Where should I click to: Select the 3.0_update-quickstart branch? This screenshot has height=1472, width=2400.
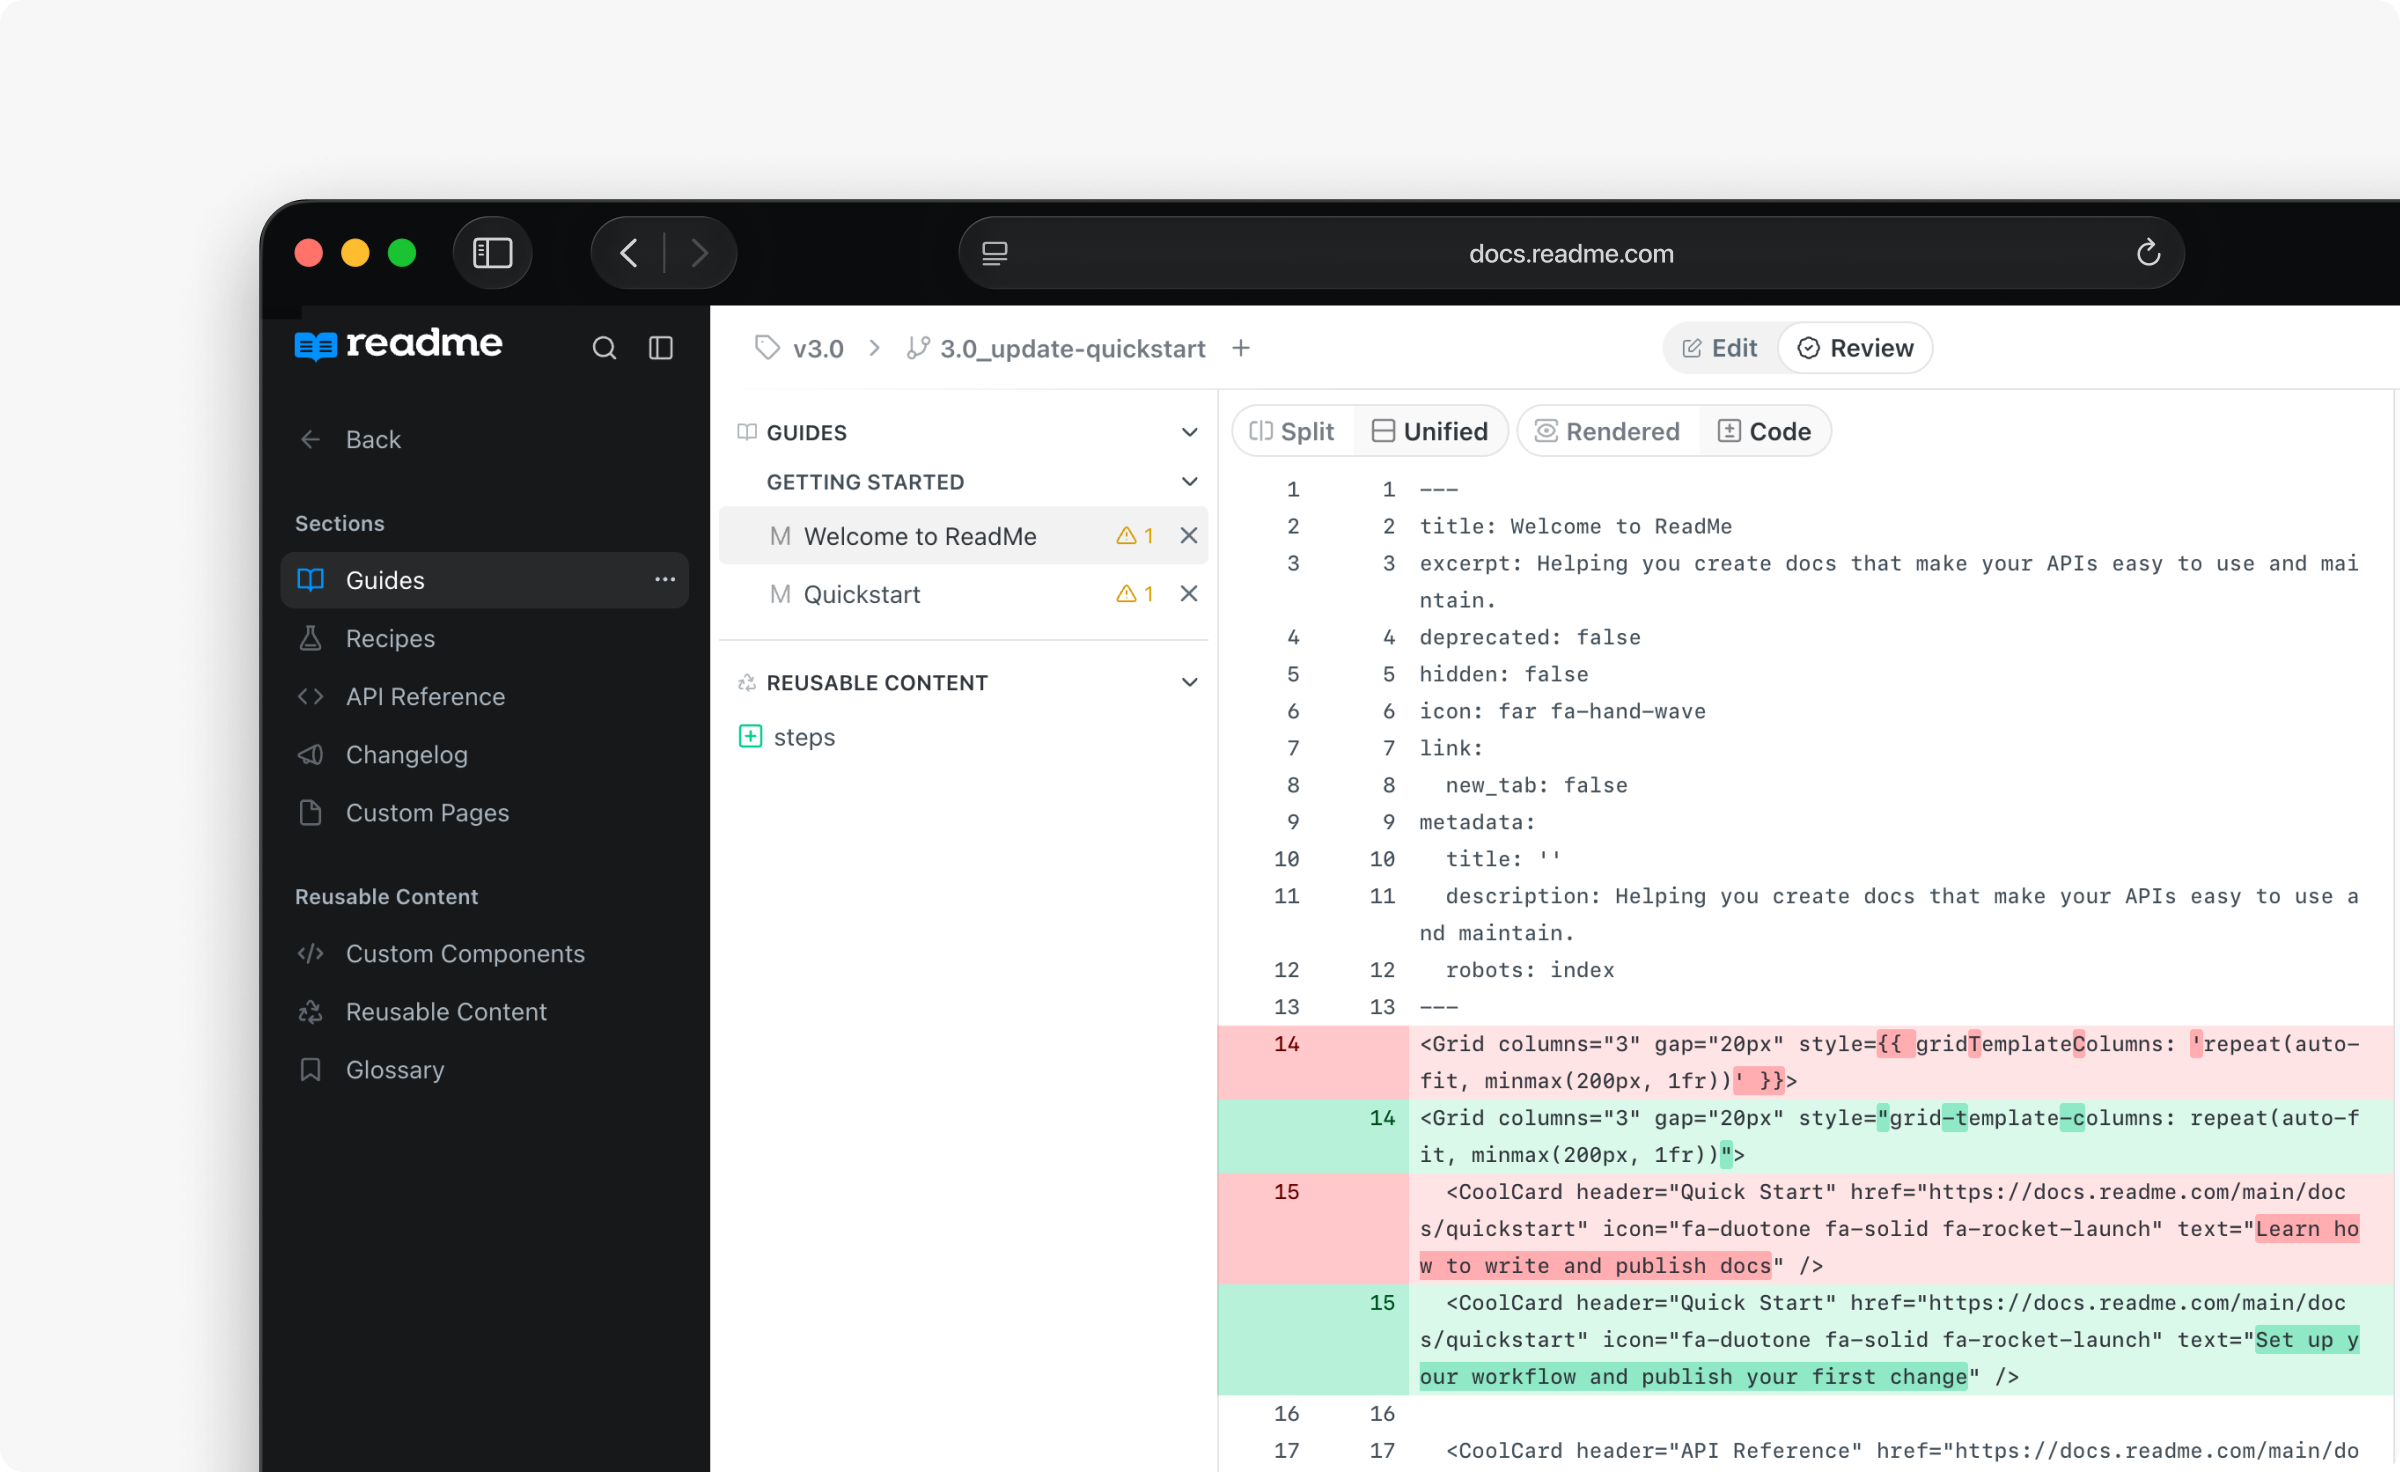point(1072,349)
